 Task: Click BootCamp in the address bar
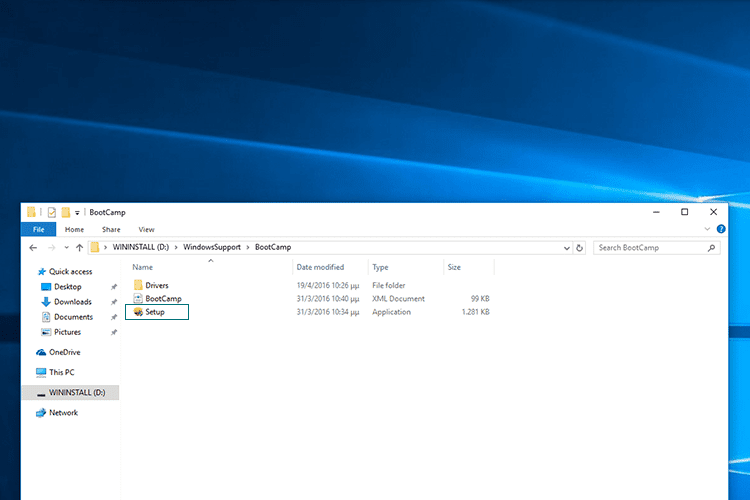273,247
